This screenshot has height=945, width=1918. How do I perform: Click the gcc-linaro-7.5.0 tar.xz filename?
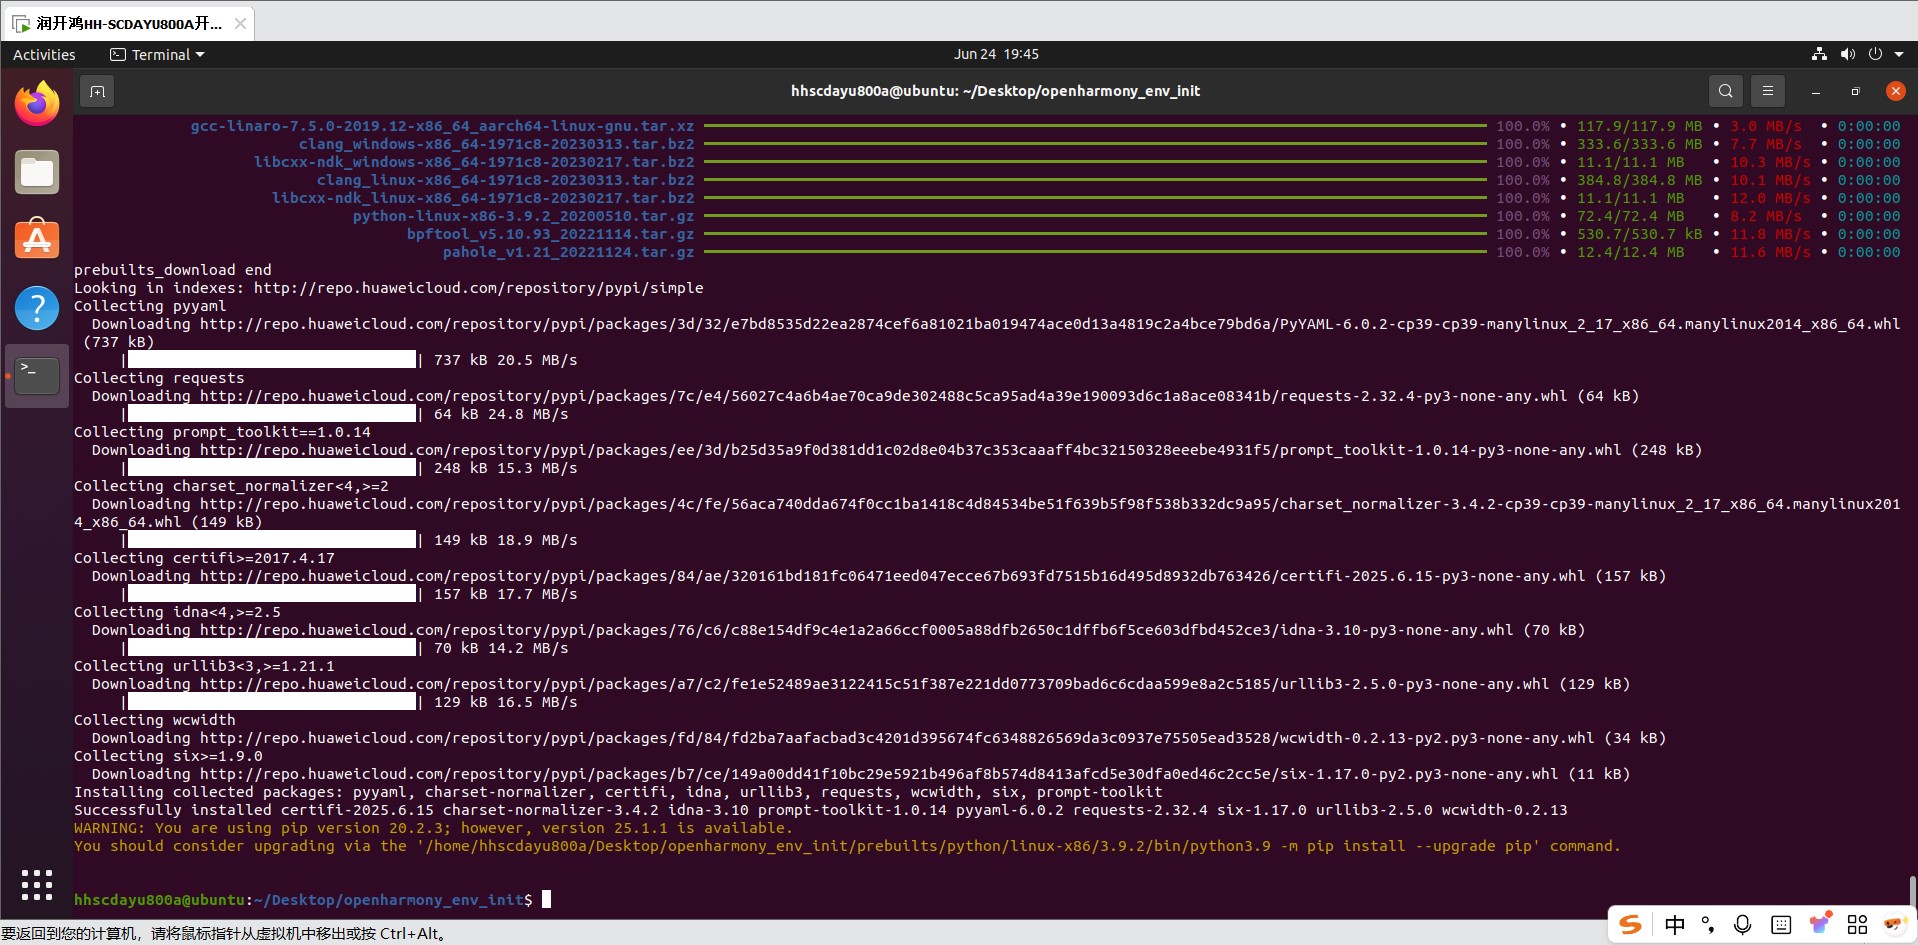442,126
